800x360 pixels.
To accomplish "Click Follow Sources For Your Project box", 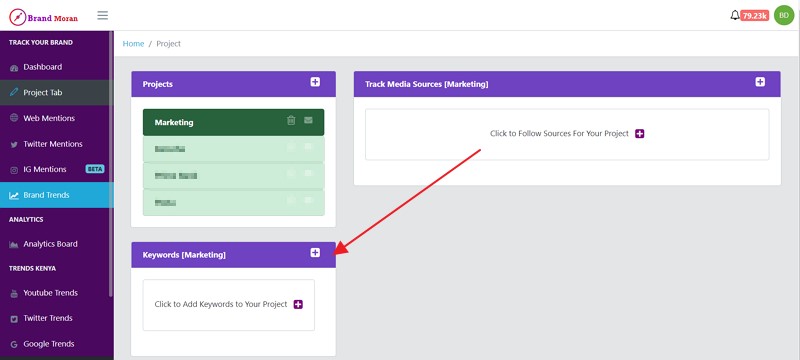I will point(567,134).
